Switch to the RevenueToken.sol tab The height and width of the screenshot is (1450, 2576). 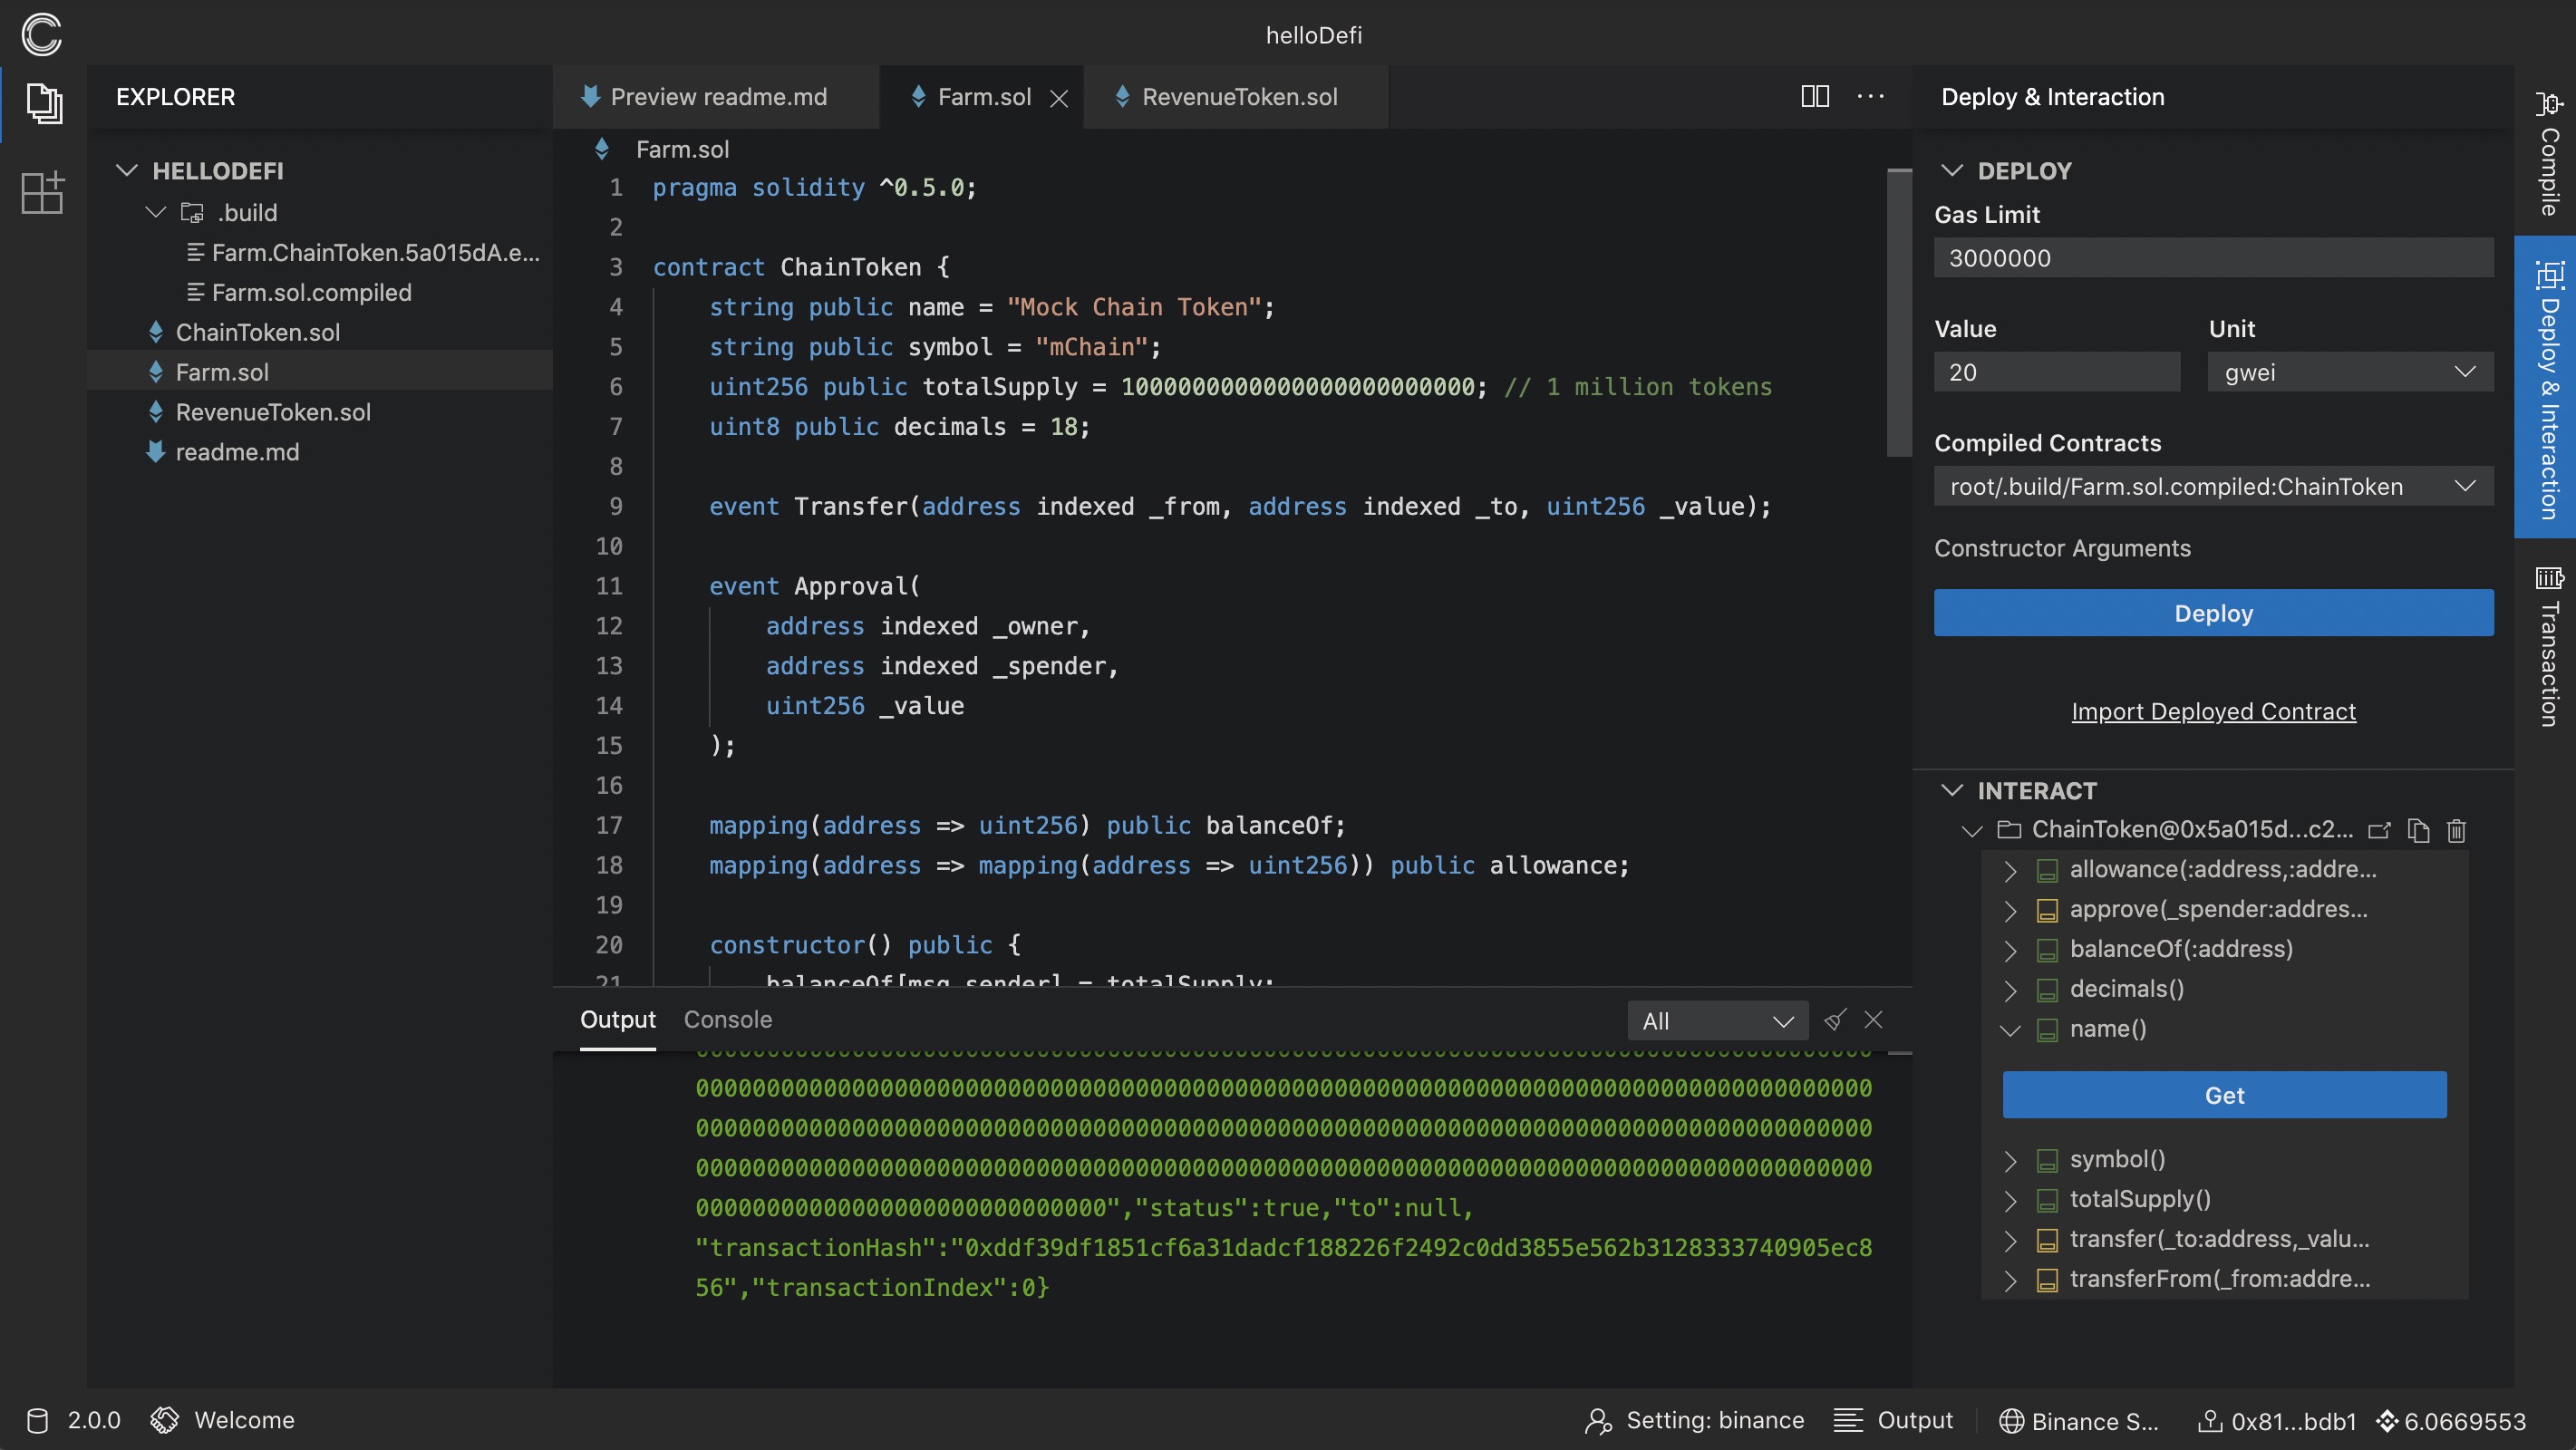[1237, 97]
